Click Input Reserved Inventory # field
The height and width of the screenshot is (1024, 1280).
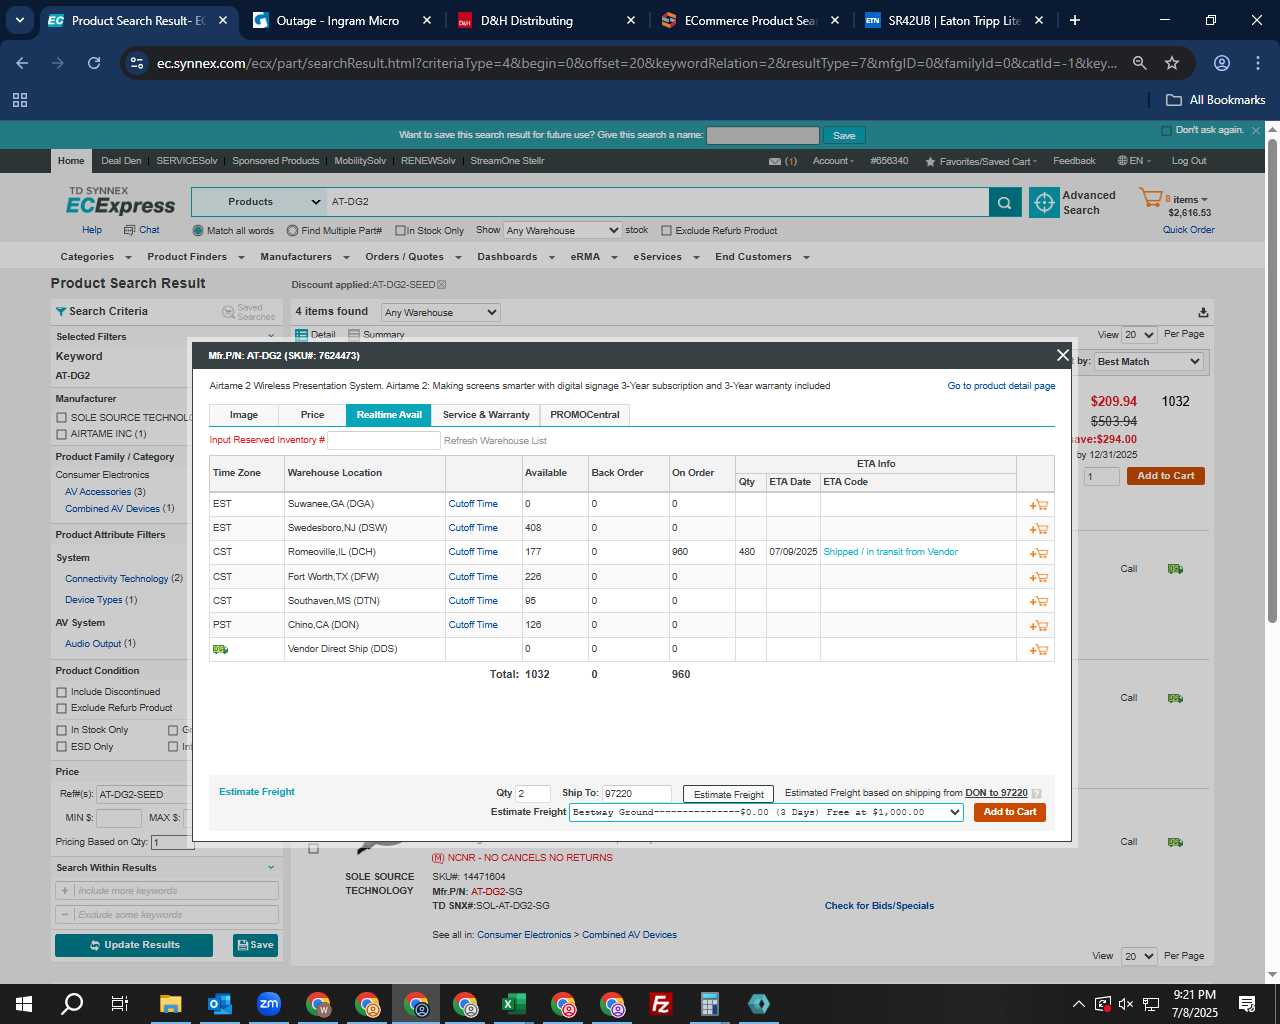pyautogui.click(x=384, y=440)
